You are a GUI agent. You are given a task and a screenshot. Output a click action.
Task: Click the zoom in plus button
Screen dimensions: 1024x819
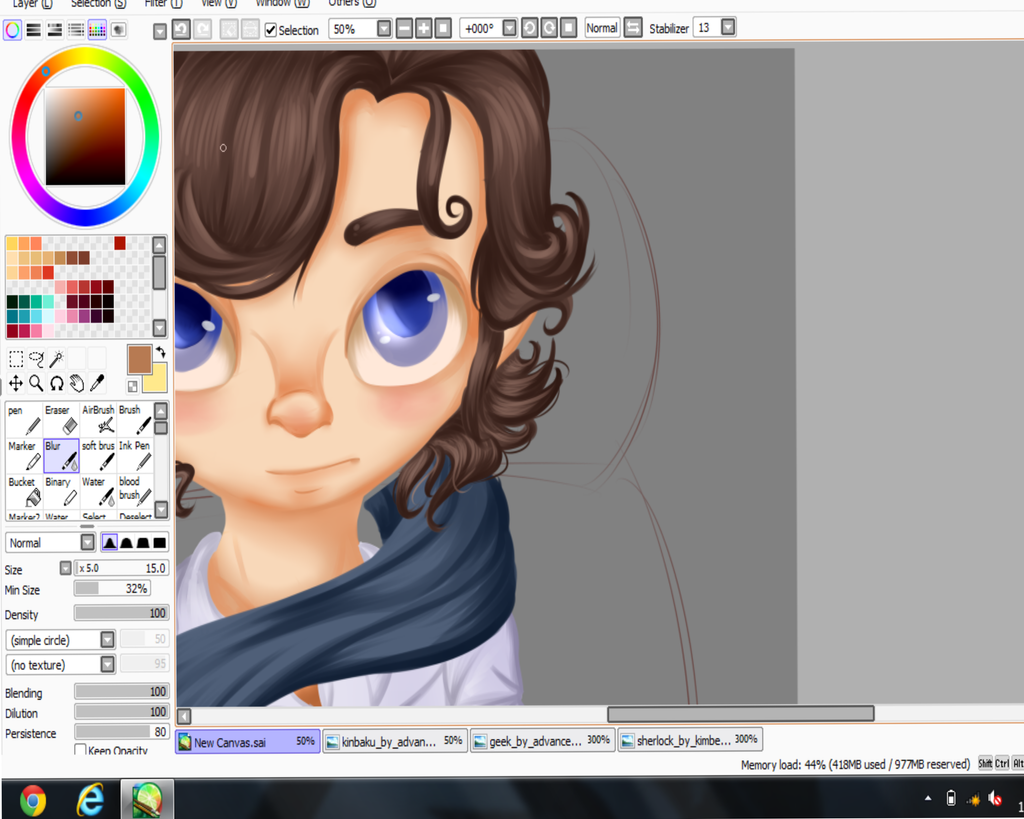424,29
